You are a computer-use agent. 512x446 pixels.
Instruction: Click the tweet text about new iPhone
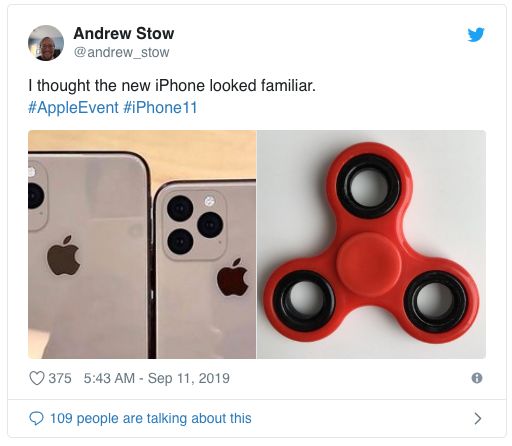pyautogui.click(x=172, y=85)
